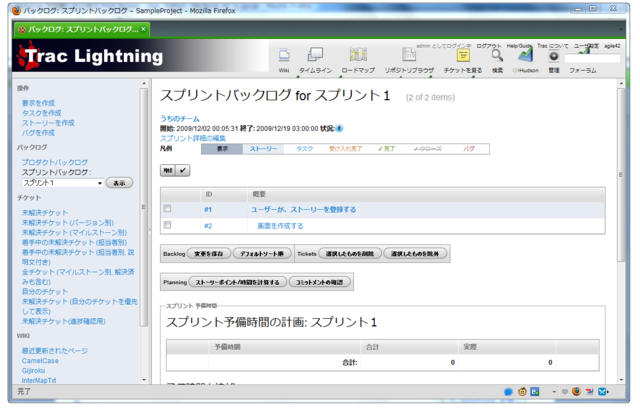640x413 pixels.
Task: Open the リポジトリブラウザ repository icon
Action: click(x=409, y=55)
